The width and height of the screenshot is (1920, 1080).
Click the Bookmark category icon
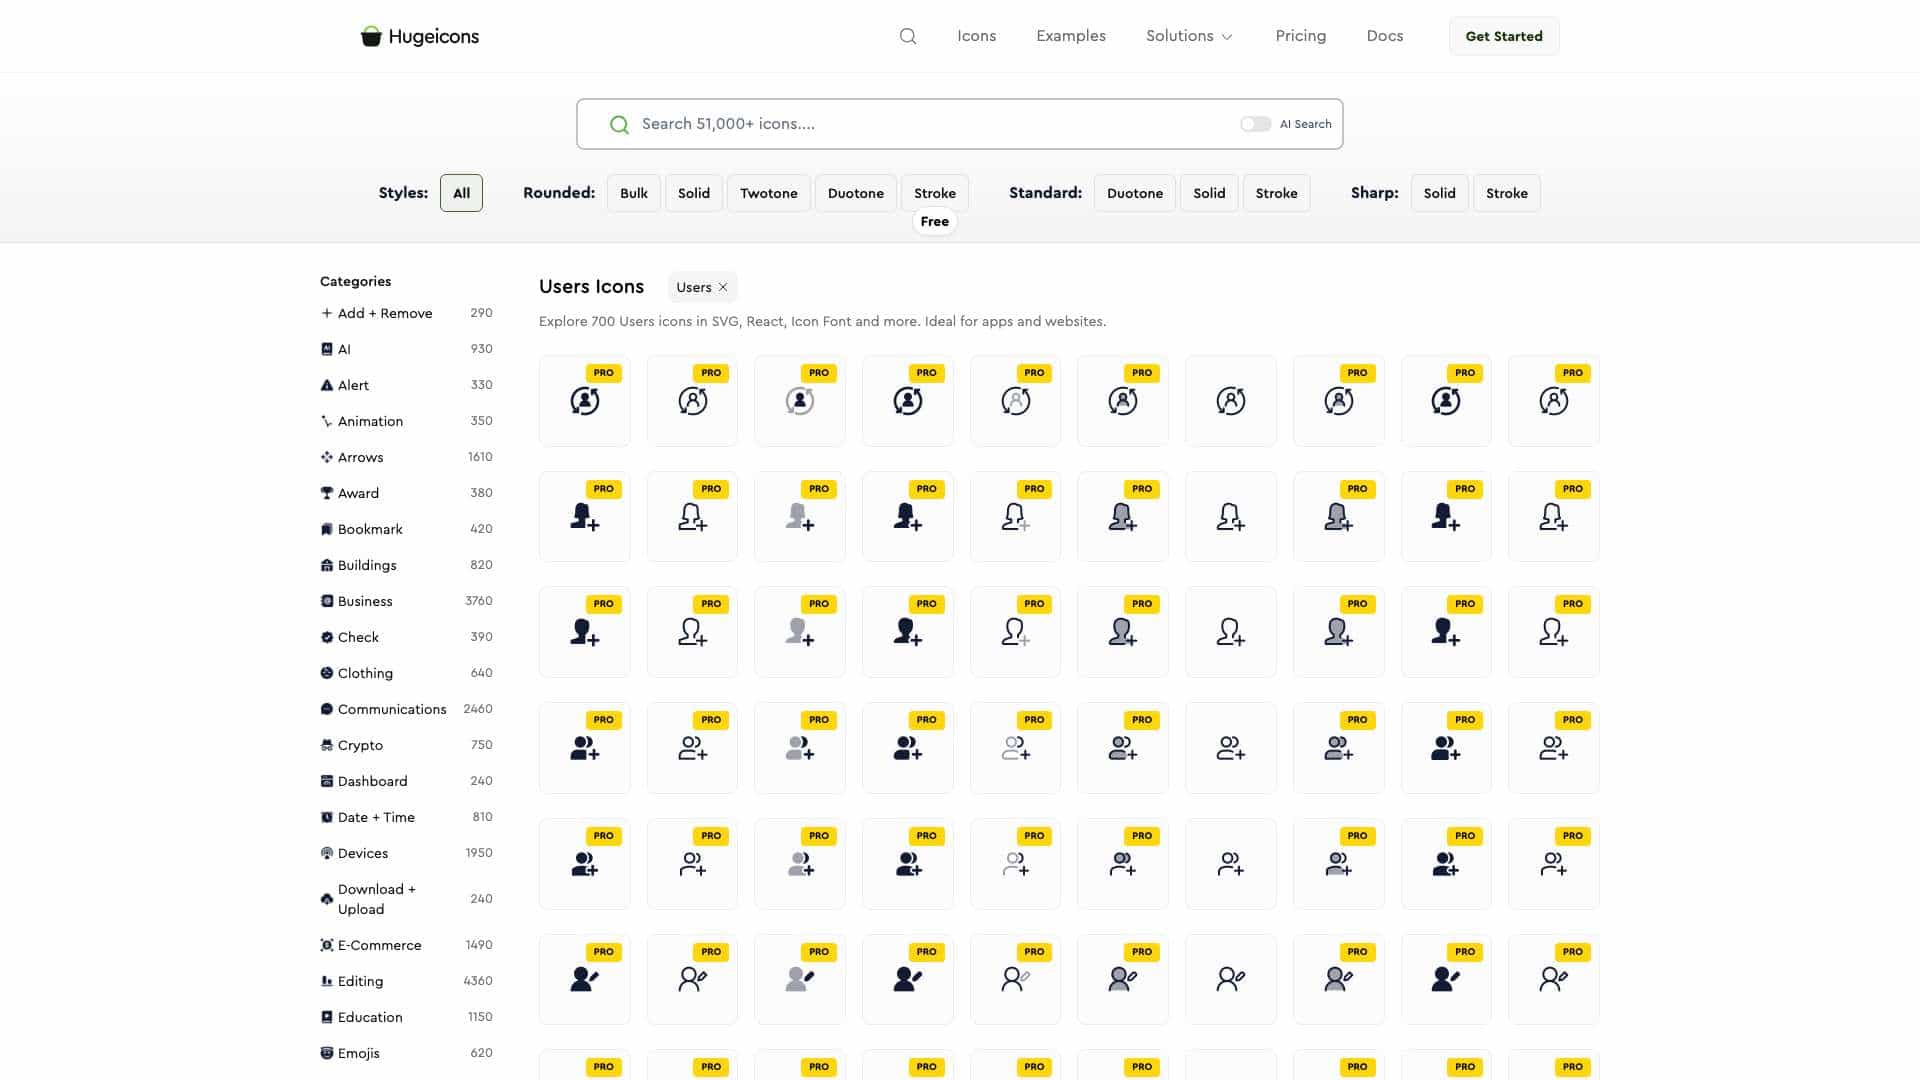326,529
